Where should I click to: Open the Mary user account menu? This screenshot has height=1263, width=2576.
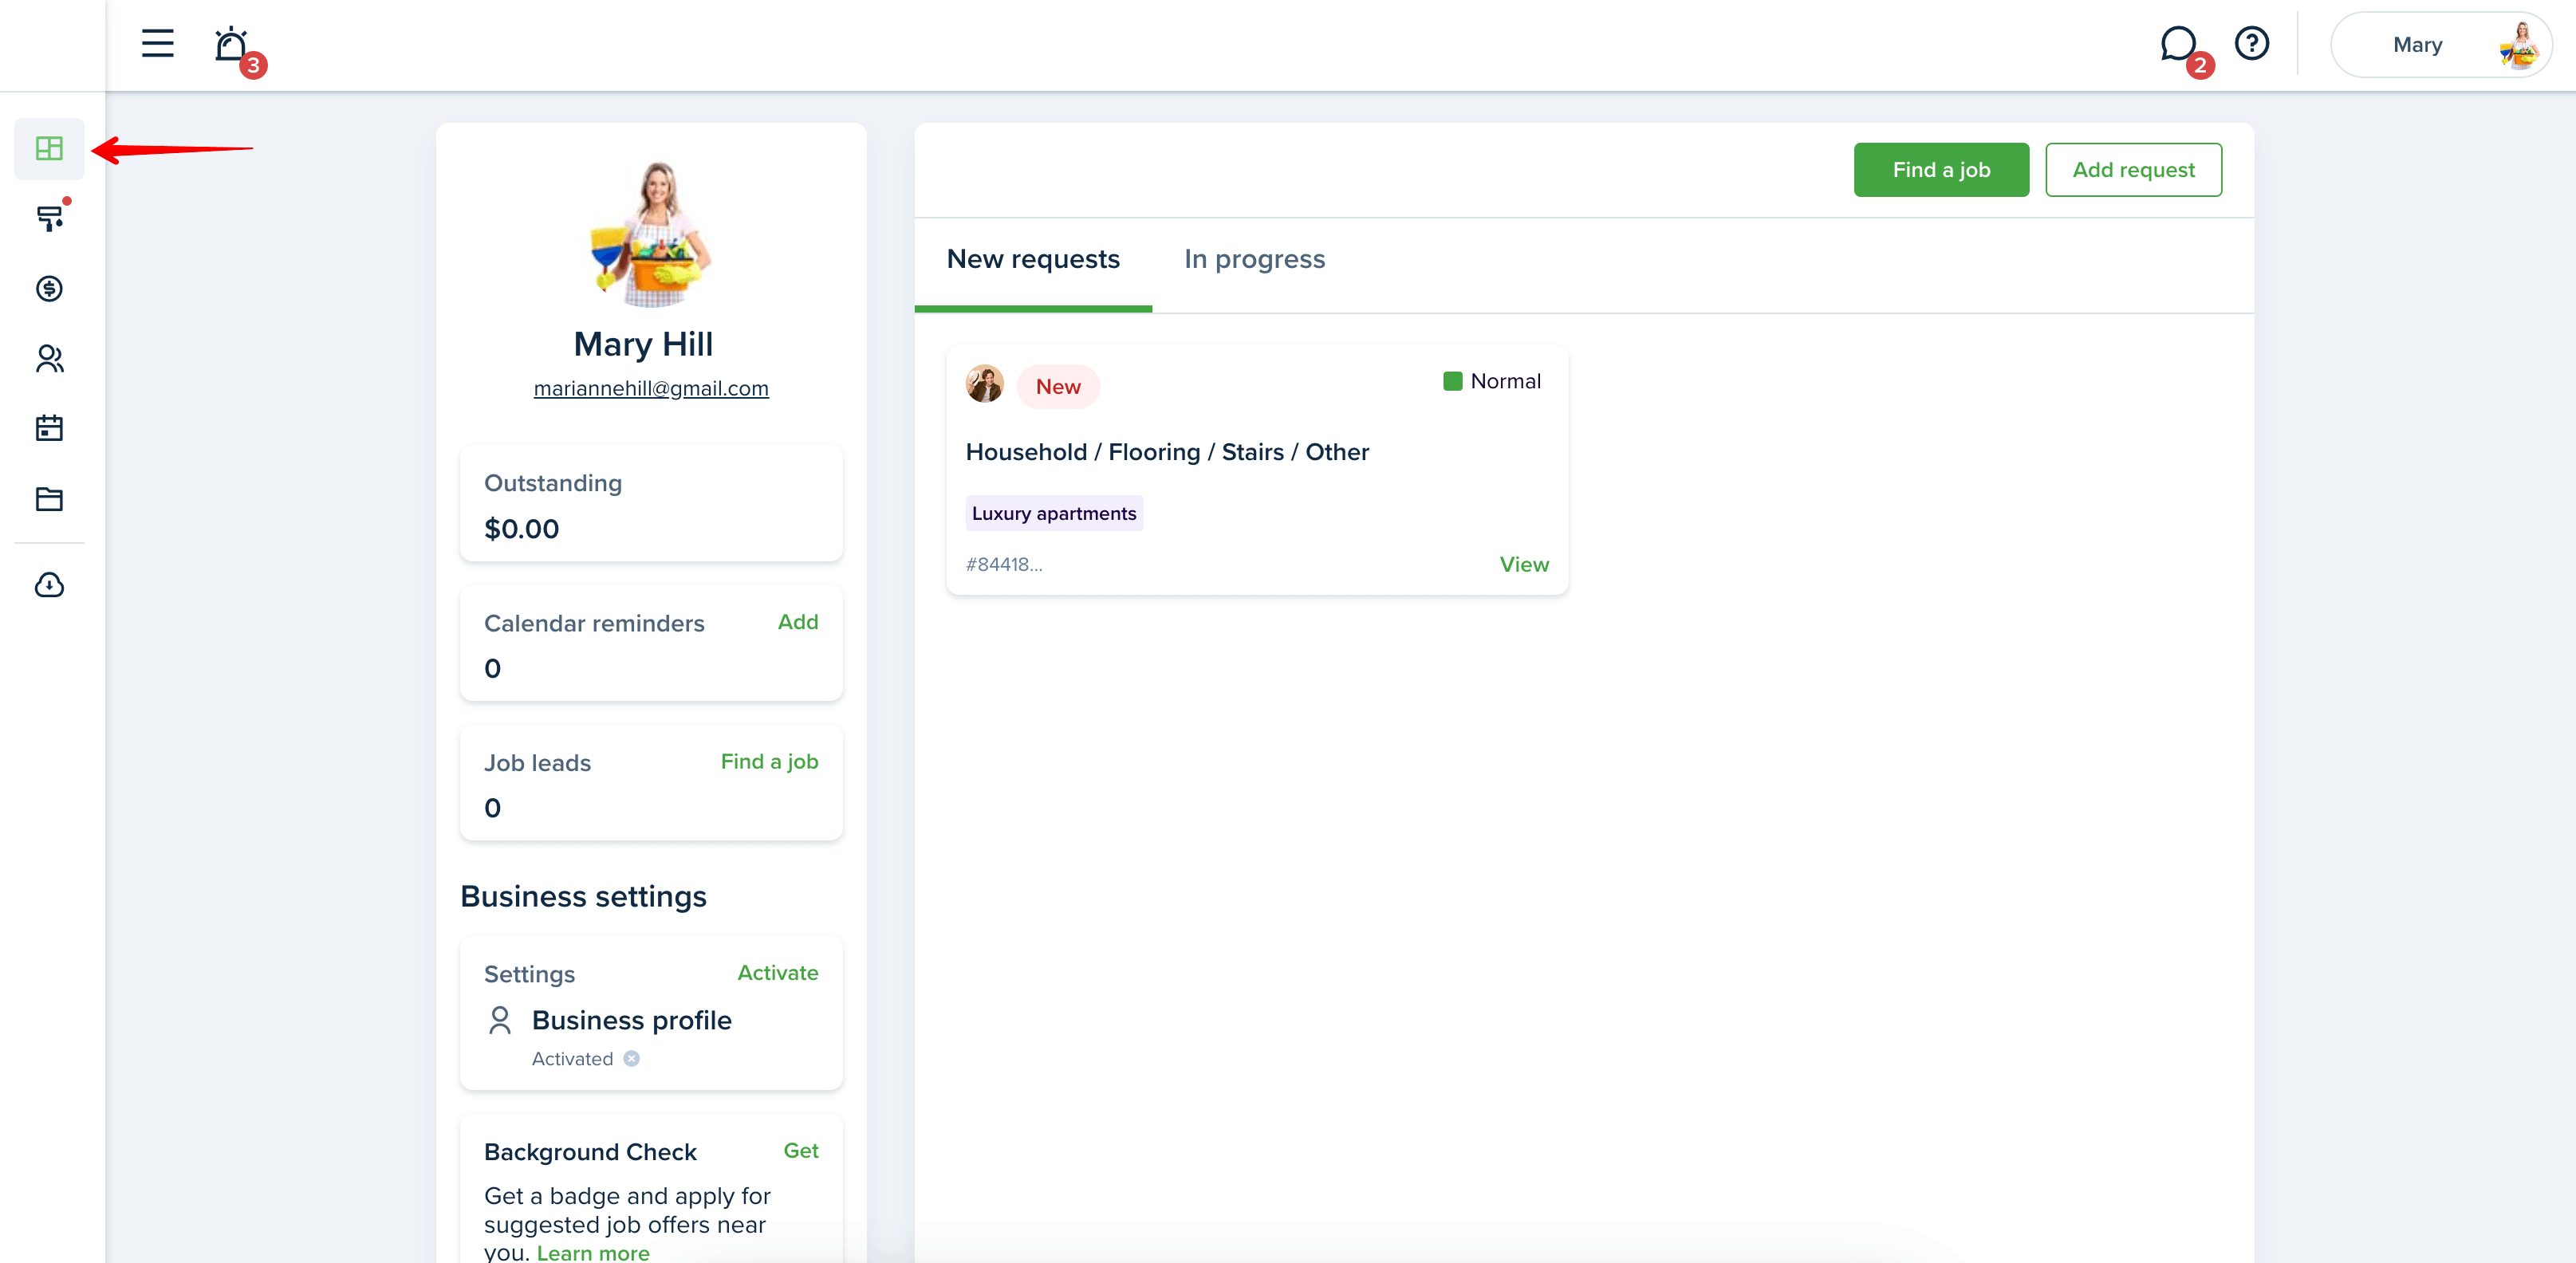(2441, 45)
